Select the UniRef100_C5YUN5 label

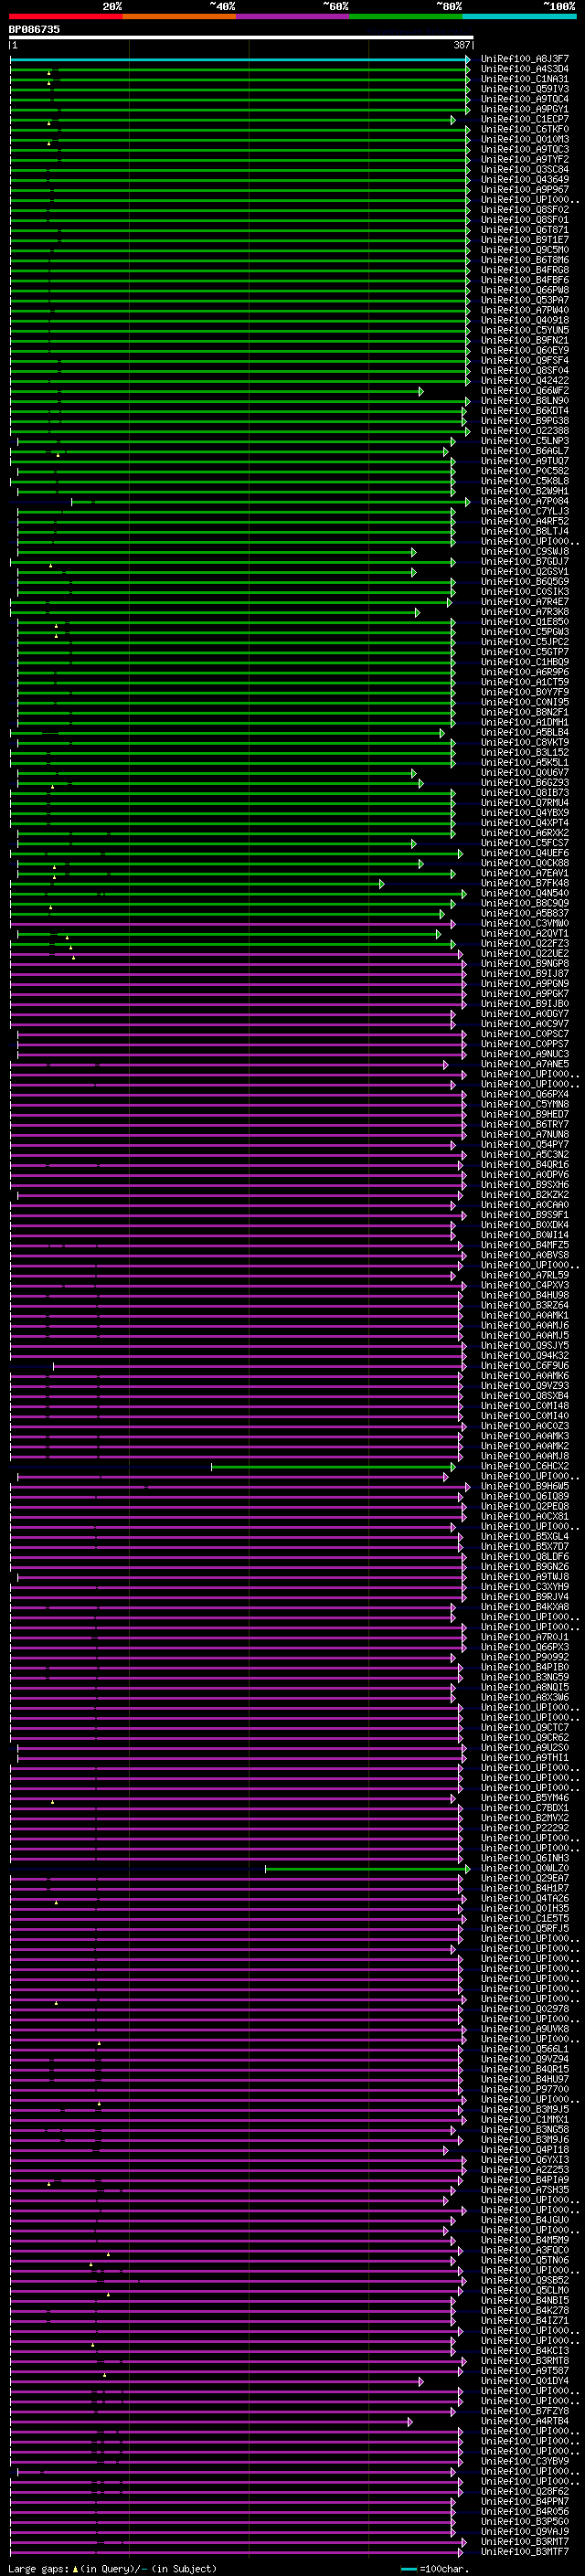click(525, 330)
